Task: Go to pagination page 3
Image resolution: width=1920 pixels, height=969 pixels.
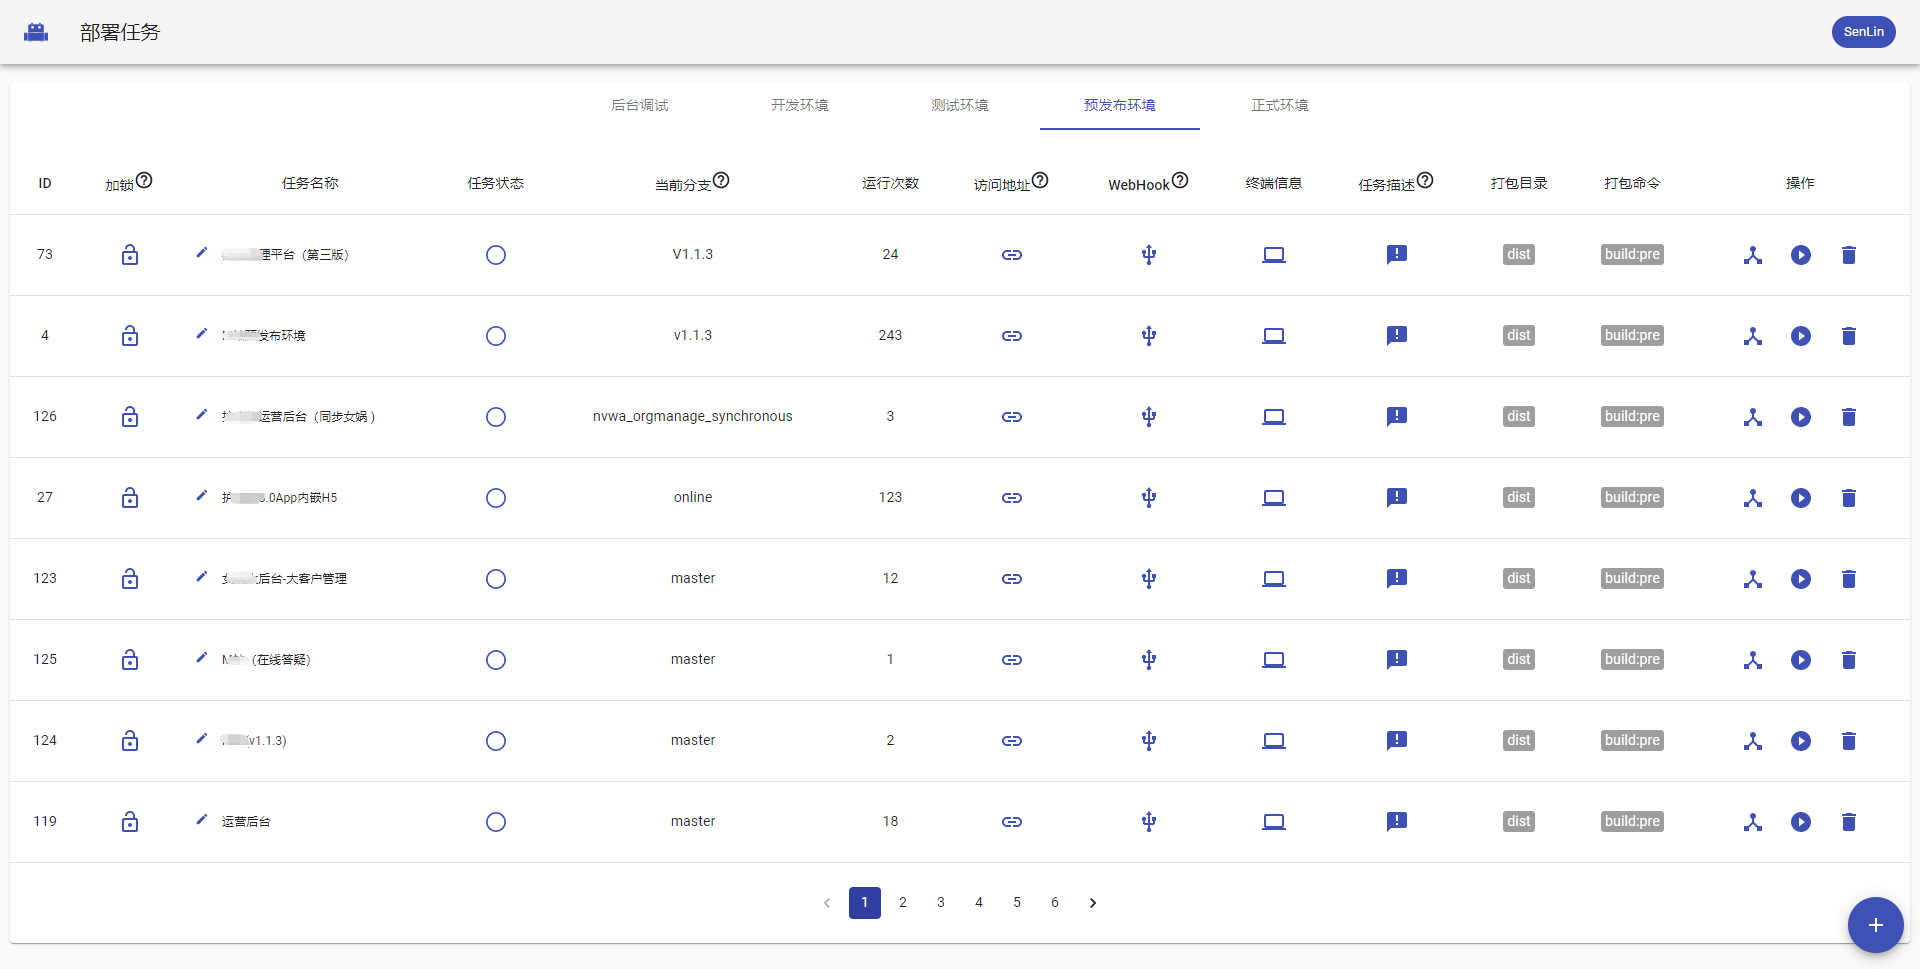Action: point(941,903)
